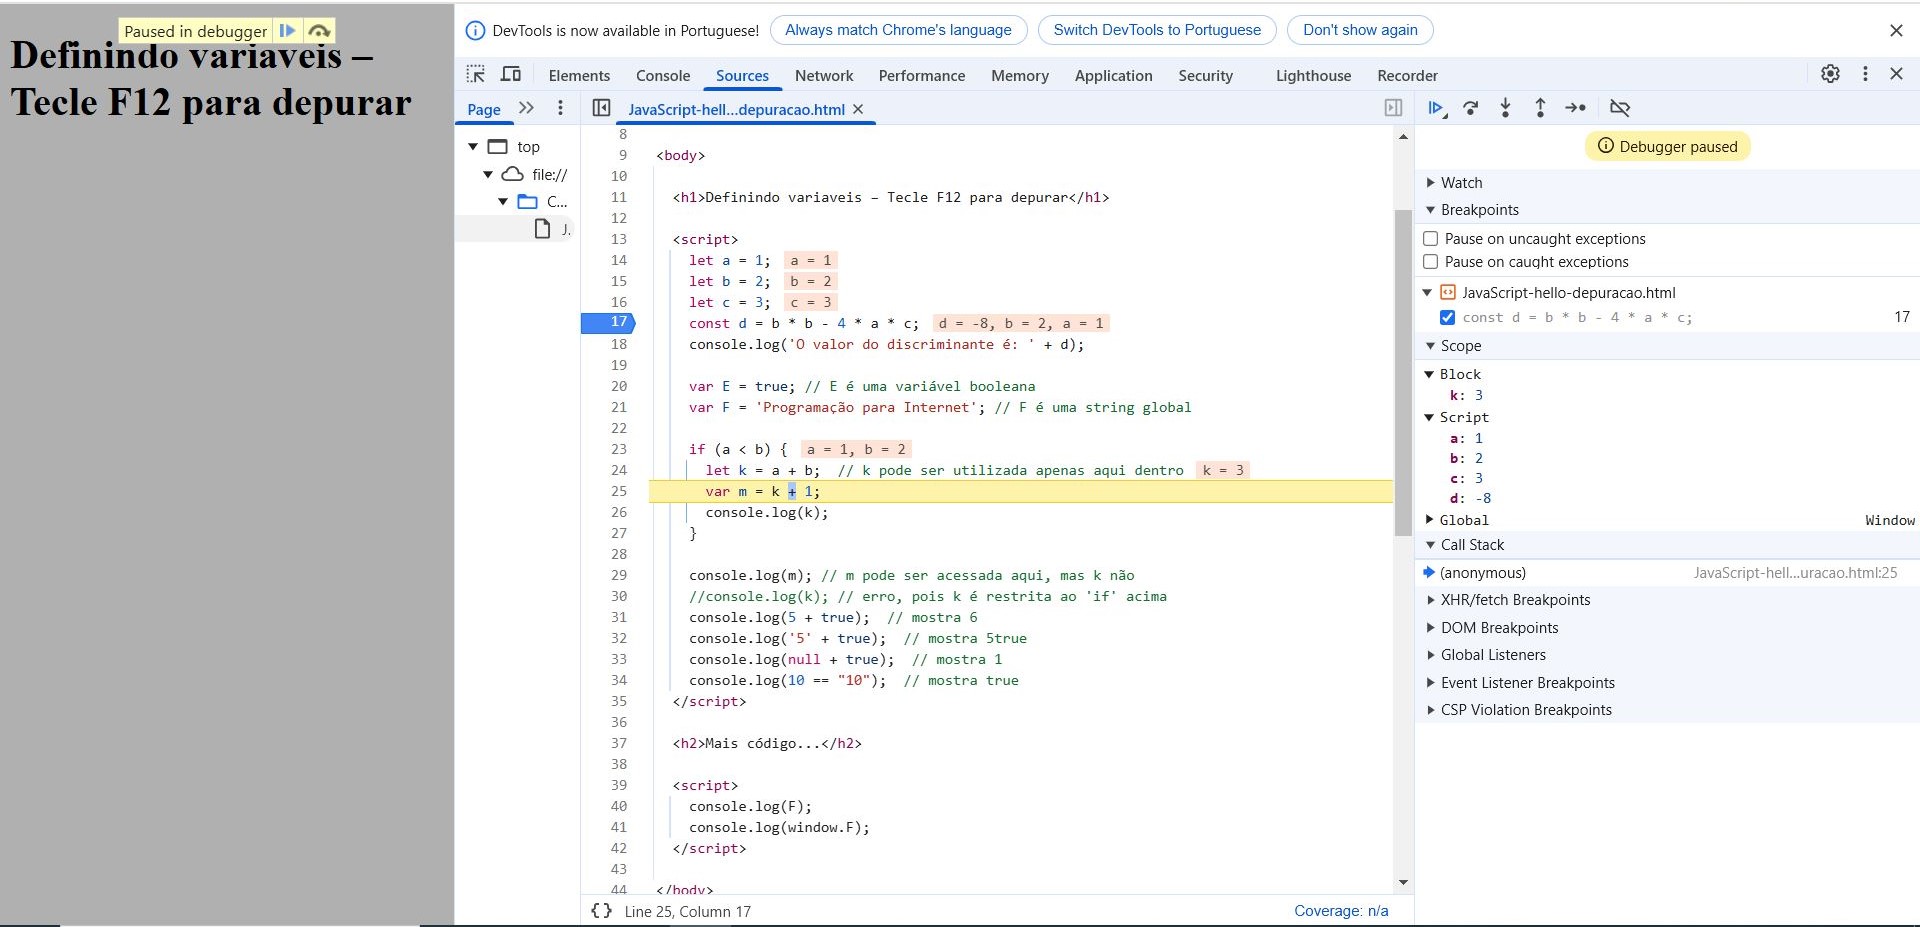Collapse the Block scope

(x=1430, y=374)
